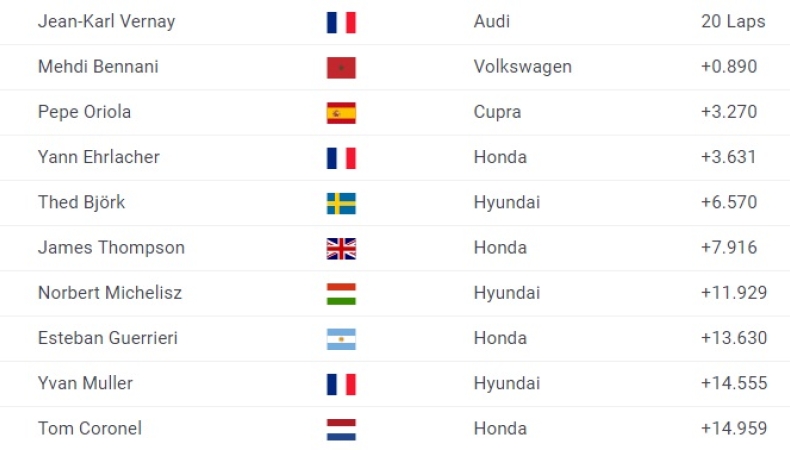
Task: Click the French flag beside Yvan Muller
Action: [341, 384]
